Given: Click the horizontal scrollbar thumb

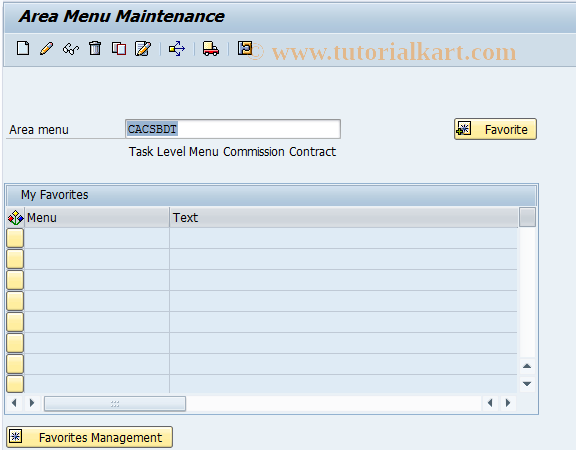Looking at the screenshot, I should point(115,403).
